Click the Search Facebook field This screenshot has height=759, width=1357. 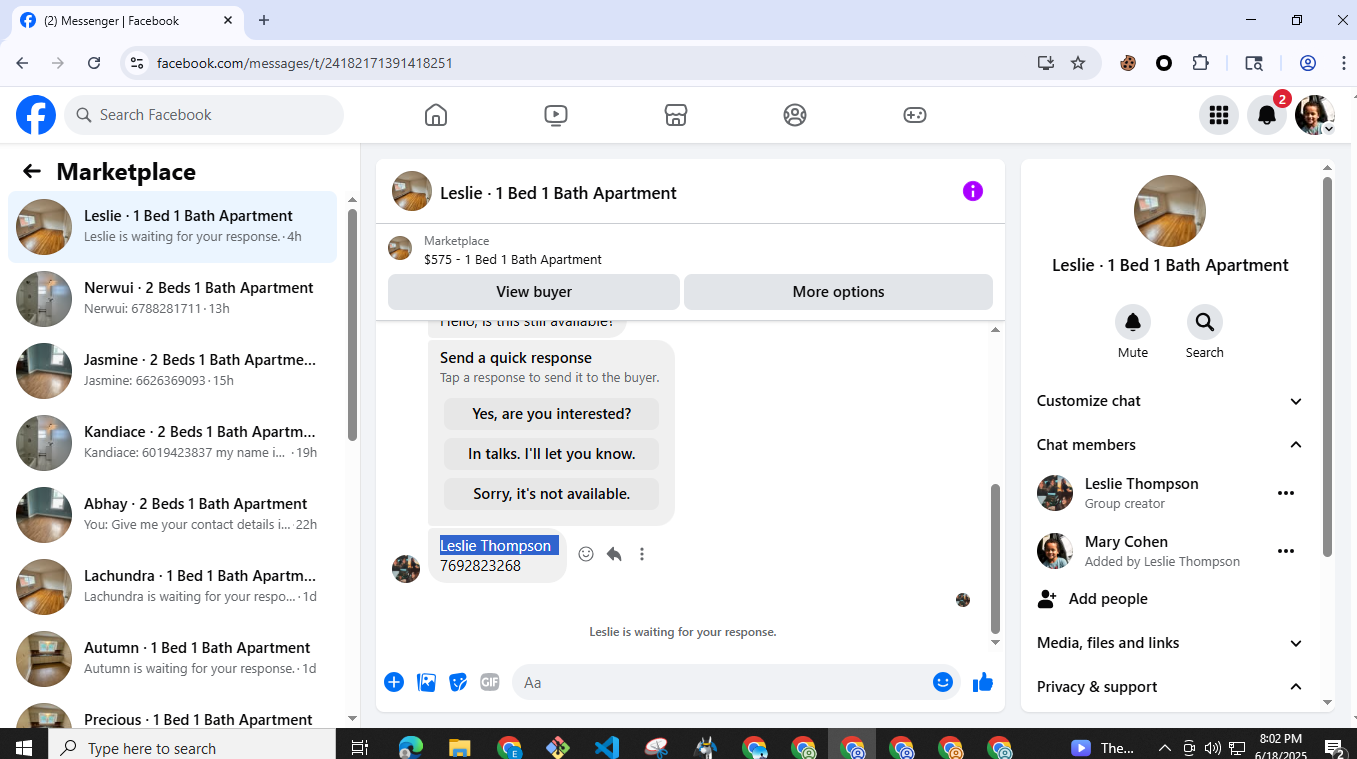point(204,115)
